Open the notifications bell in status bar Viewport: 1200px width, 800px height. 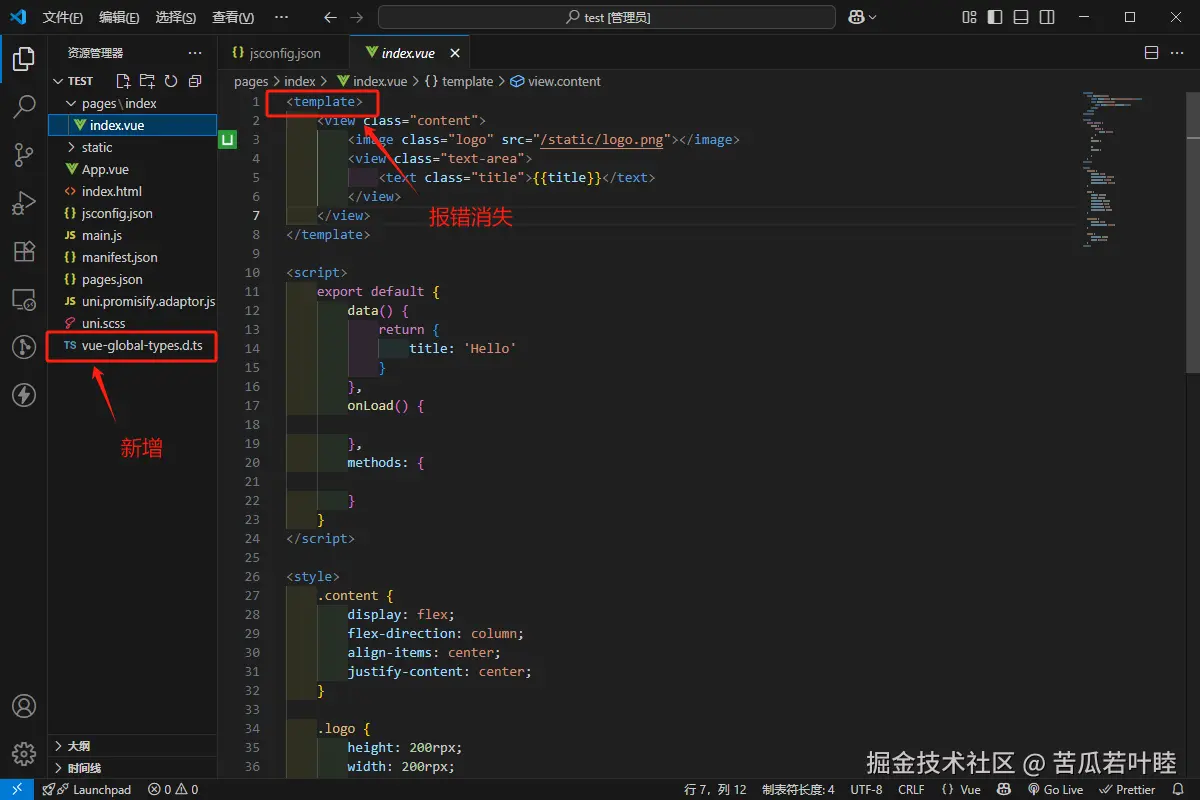click(x=1178, y=789)
